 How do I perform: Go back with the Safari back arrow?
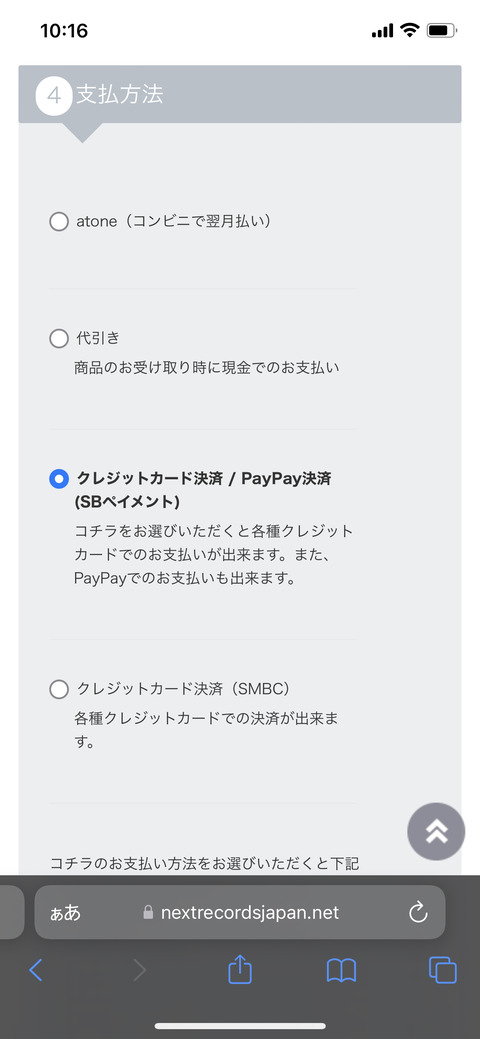[x=36, y=971]
